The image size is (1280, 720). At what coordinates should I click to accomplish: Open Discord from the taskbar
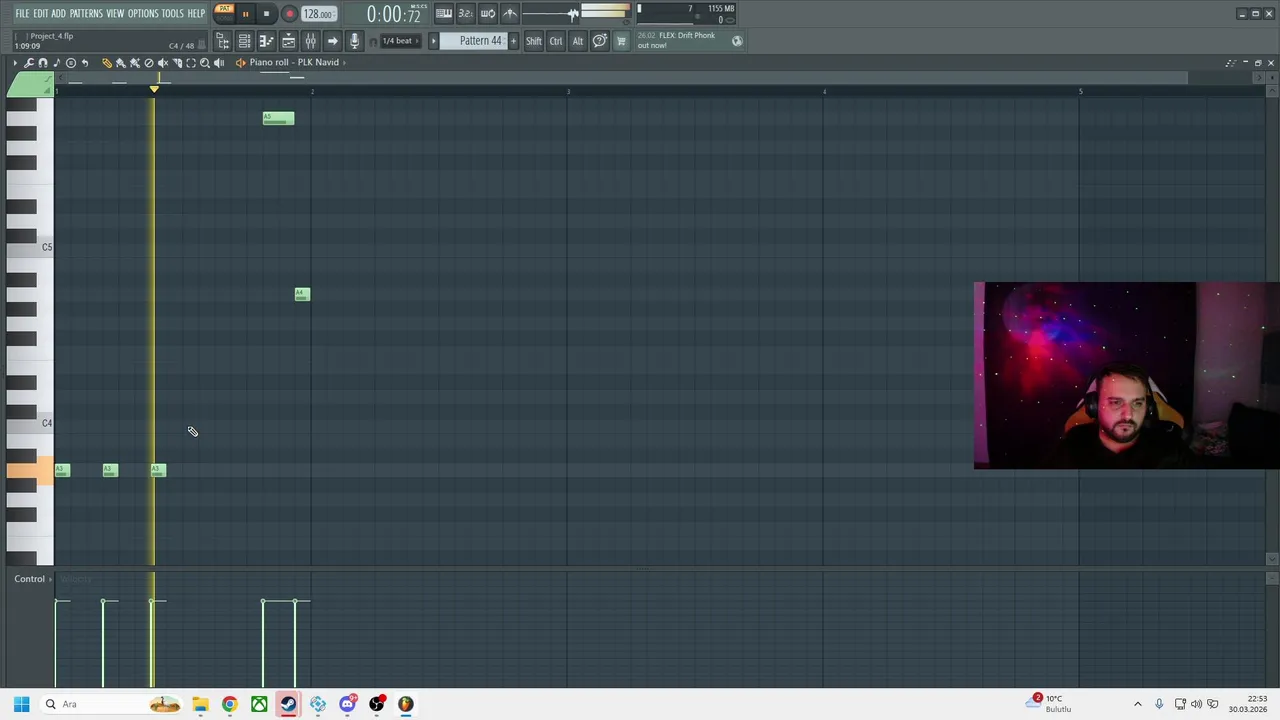coord(347,704)
